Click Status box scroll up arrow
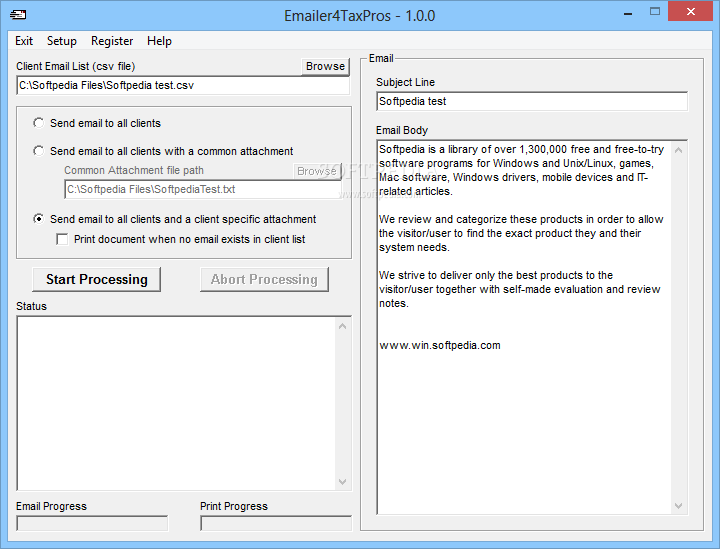This screenshot has height=549, width=720. pyautogui.click(x=343, y=326)
